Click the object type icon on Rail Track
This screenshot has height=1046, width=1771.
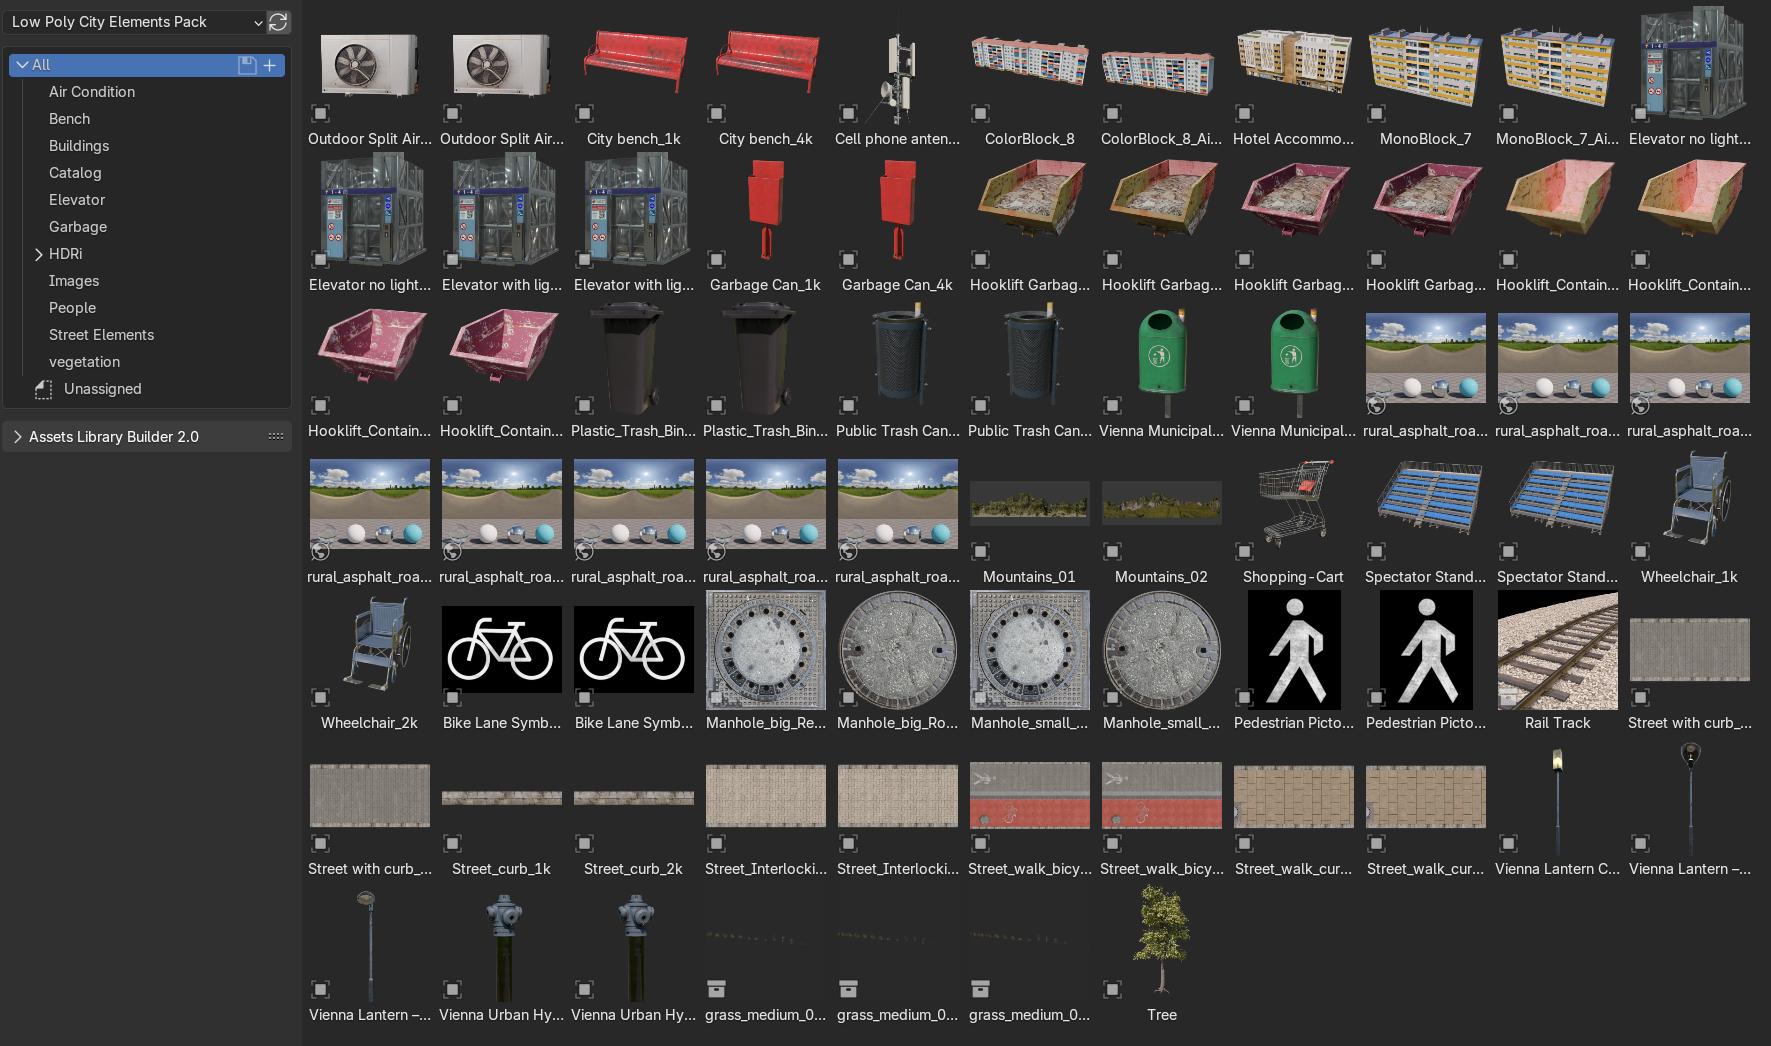click(x=1508, y=698)
